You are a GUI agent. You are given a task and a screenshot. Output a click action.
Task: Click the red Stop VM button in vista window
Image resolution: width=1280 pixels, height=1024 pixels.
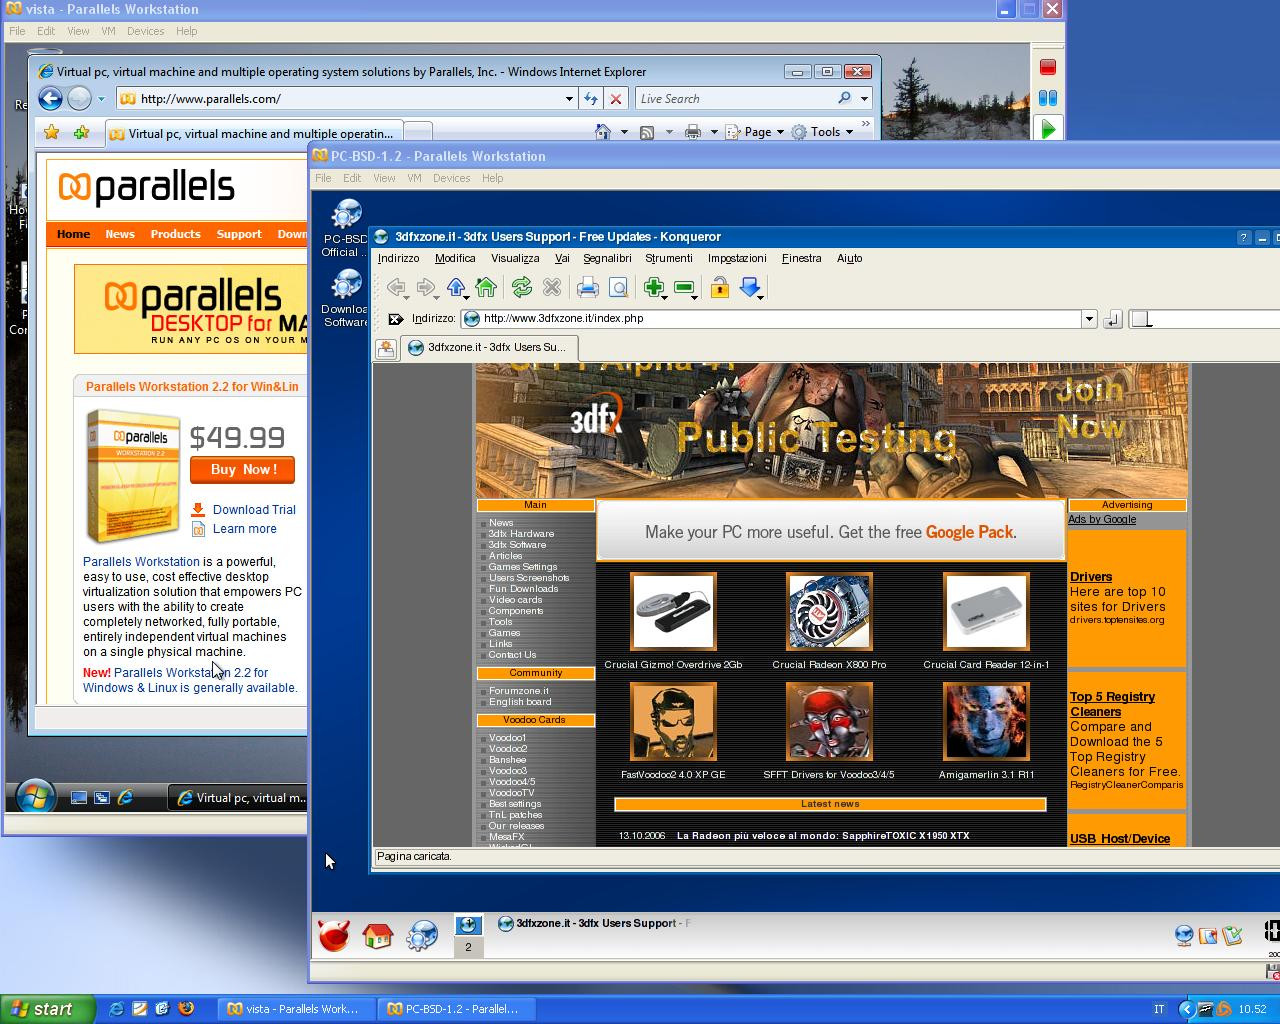[1047, 67]
